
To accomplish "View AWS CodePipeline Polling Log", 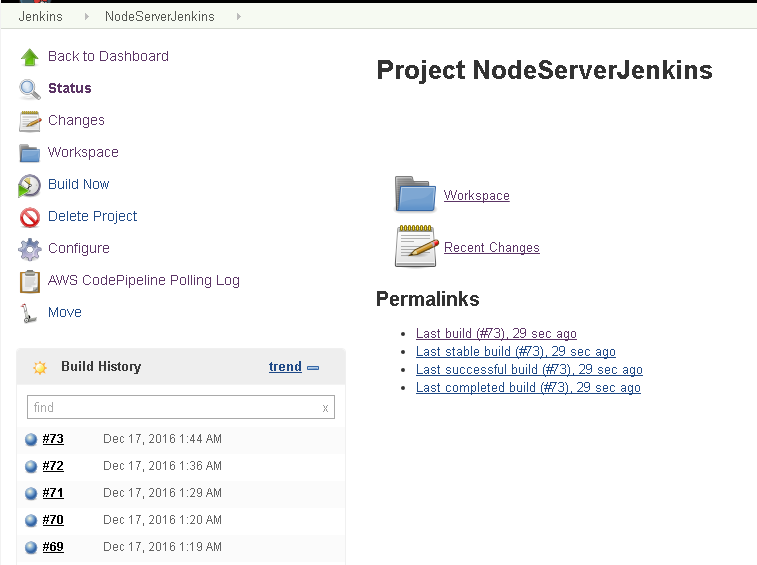I will [x=144, y=280].
